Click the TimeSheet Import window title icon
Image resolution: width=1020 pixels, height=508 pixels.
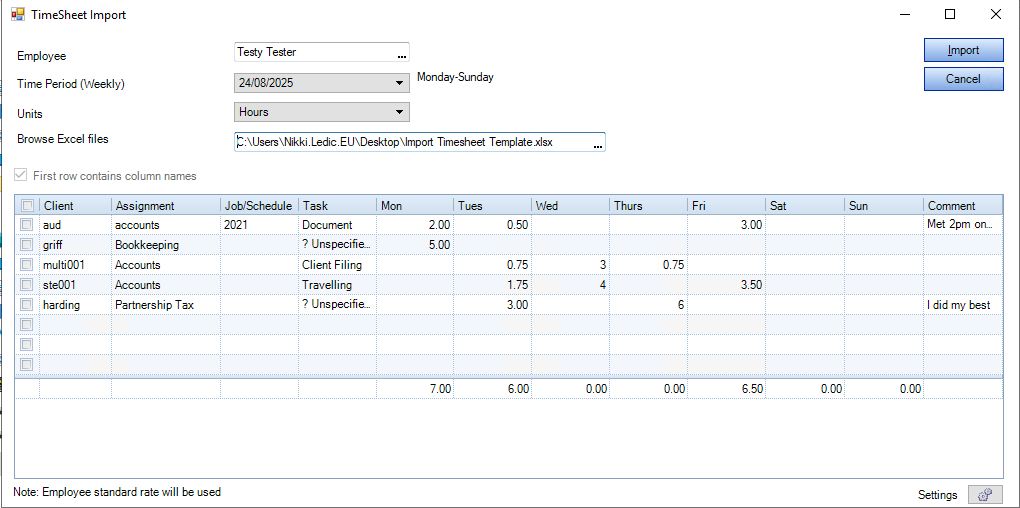tap(18, 14)
